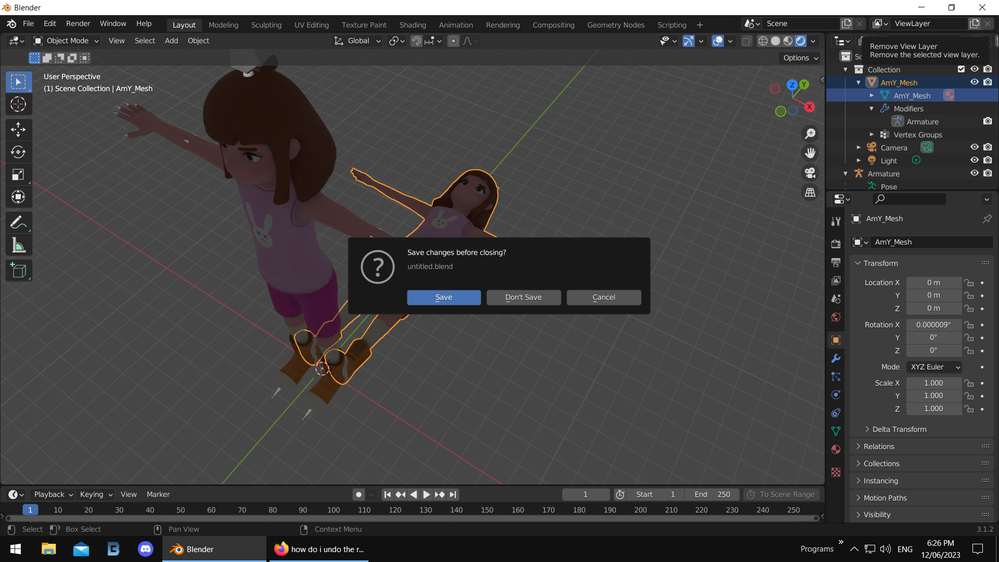
Task: Open the Object Mode dropdown
Action: coord(66,41)
